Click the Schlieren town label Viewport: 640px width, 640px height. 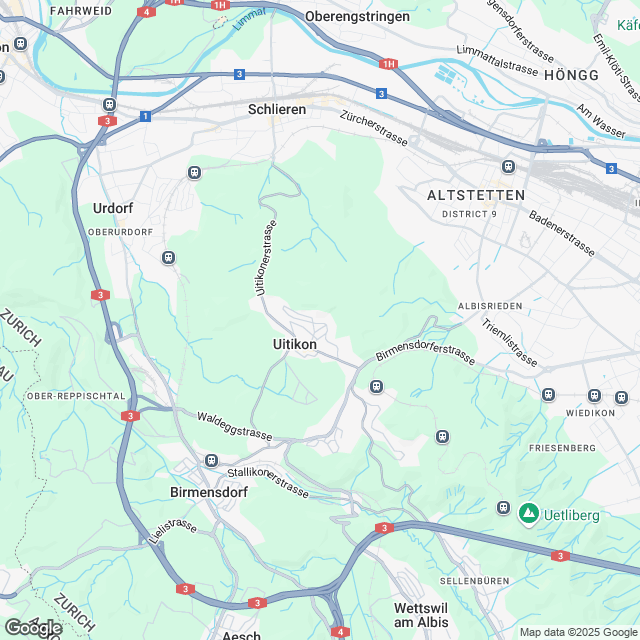click(277, 109)
